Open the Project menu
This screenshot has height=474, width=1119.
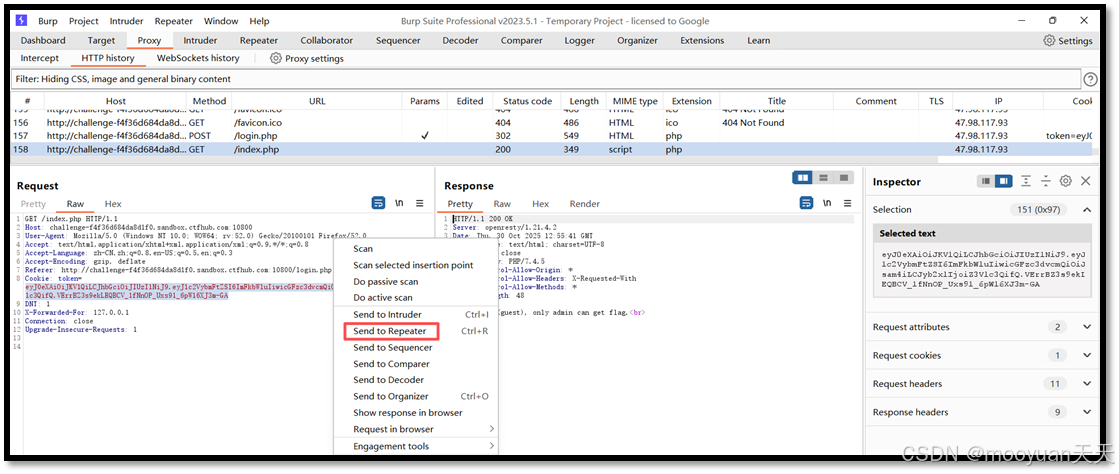coord(84,21)
